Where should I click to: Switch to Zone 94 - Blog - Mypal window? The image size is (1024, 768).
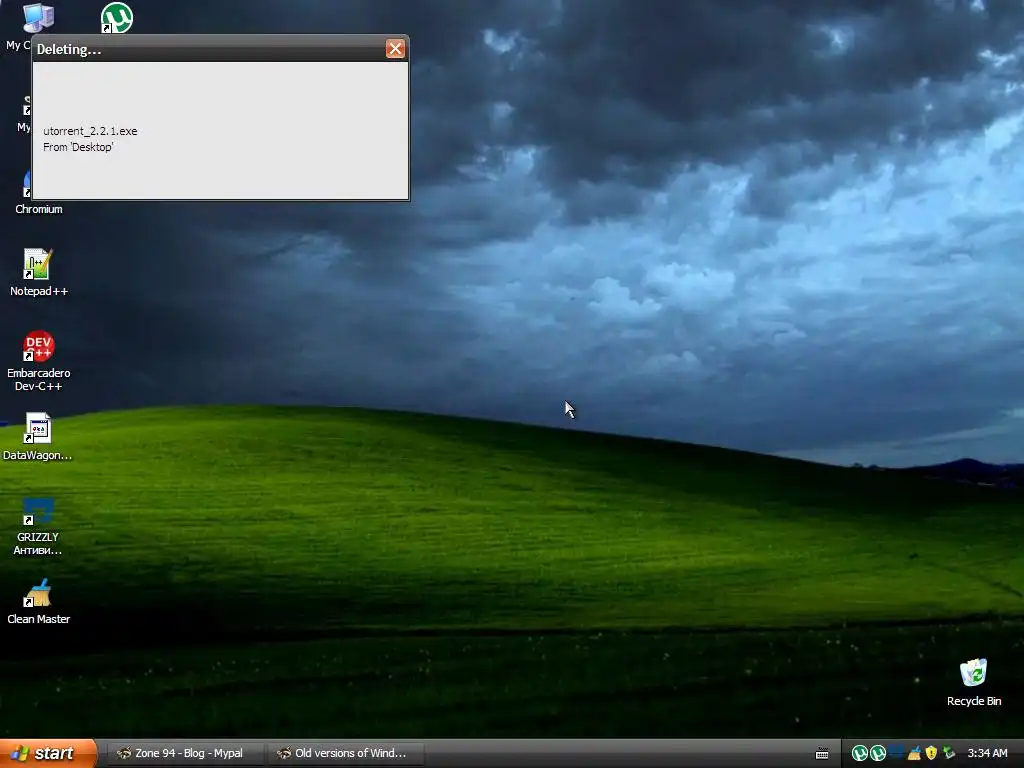[184, 753]
